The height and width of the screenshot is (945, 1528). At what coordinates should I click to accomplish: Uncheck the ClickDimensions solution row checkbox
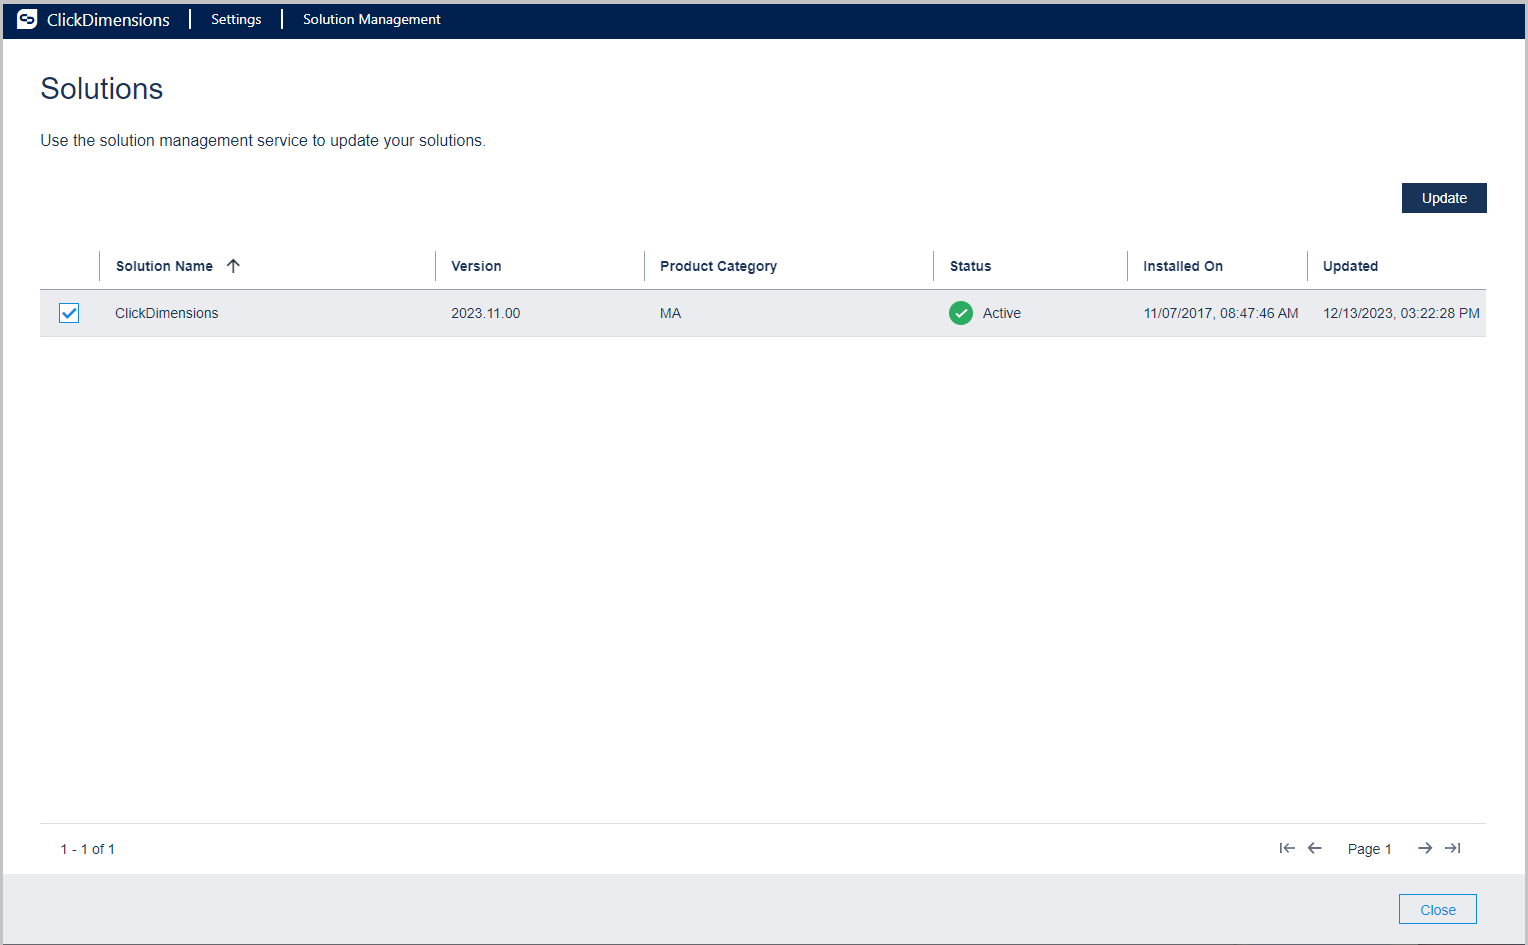click(68, 313)
